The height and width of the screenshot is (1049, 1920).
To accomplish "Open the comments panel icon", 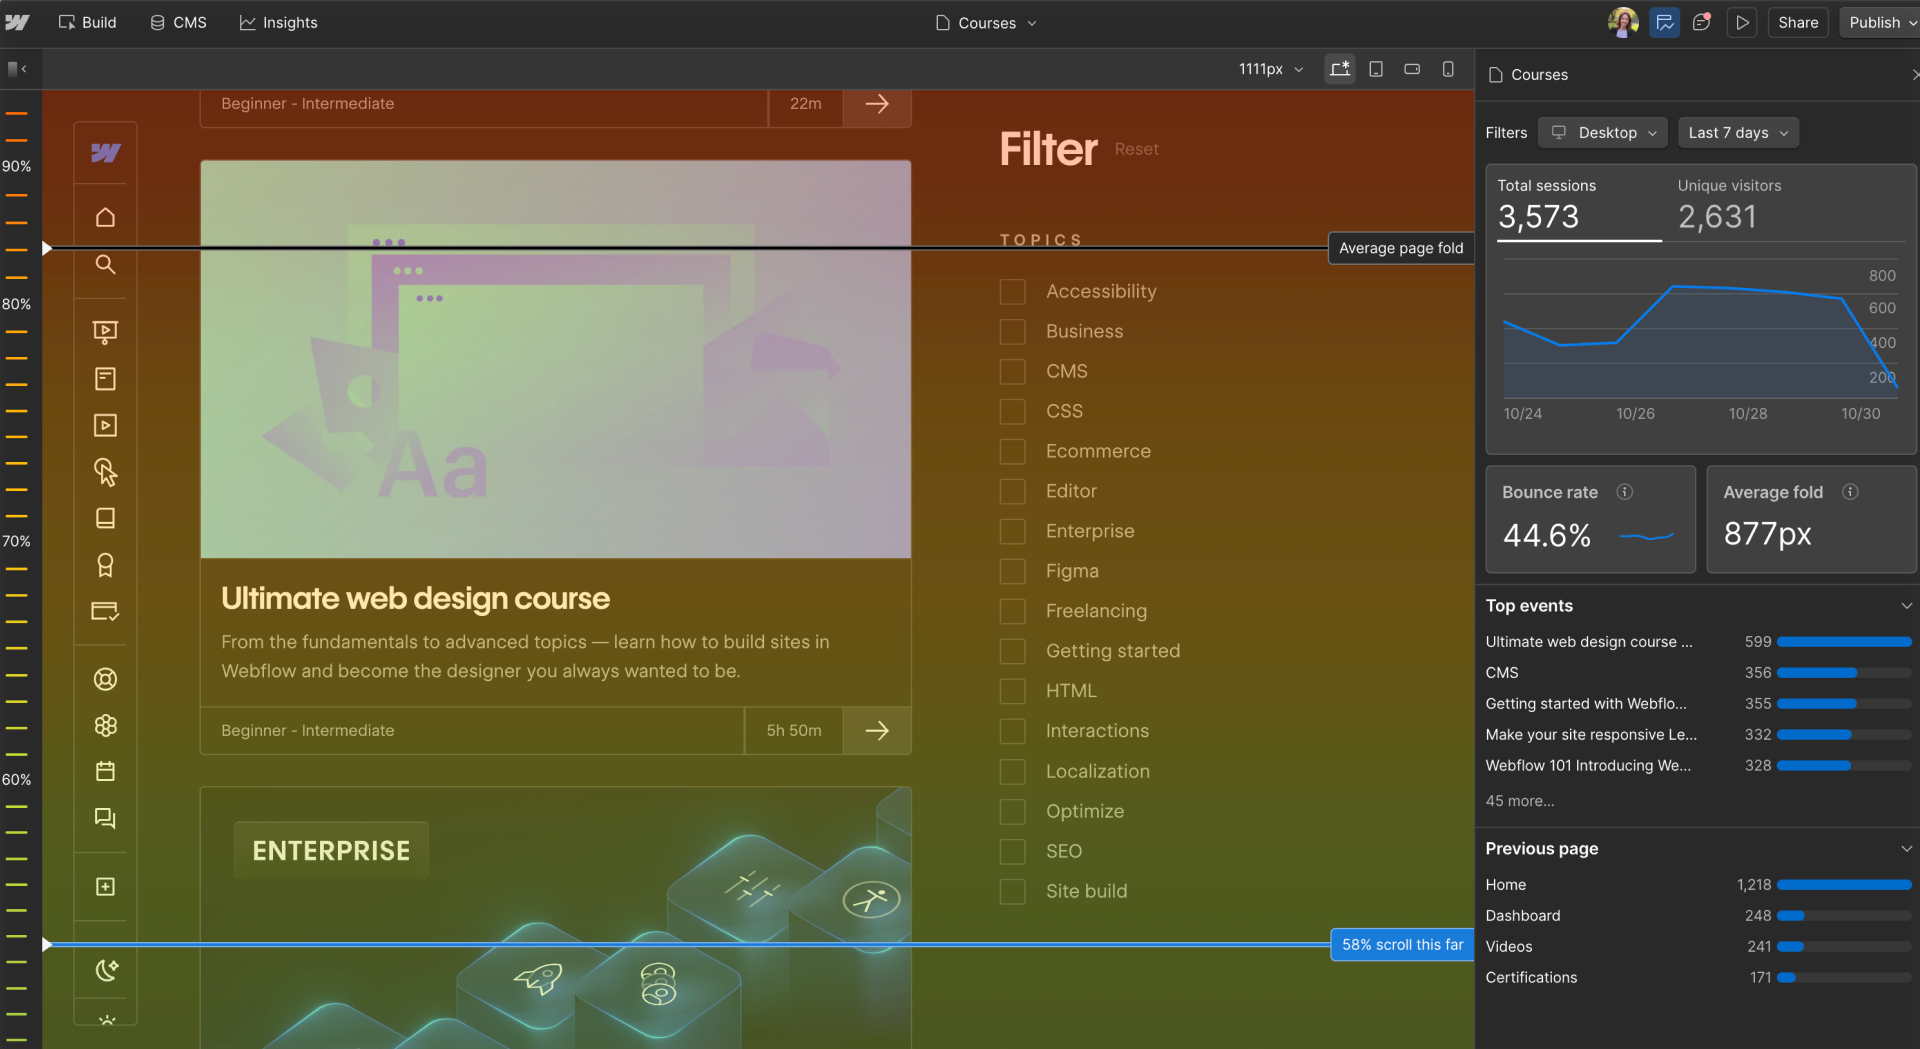I will pos(1702,22).
